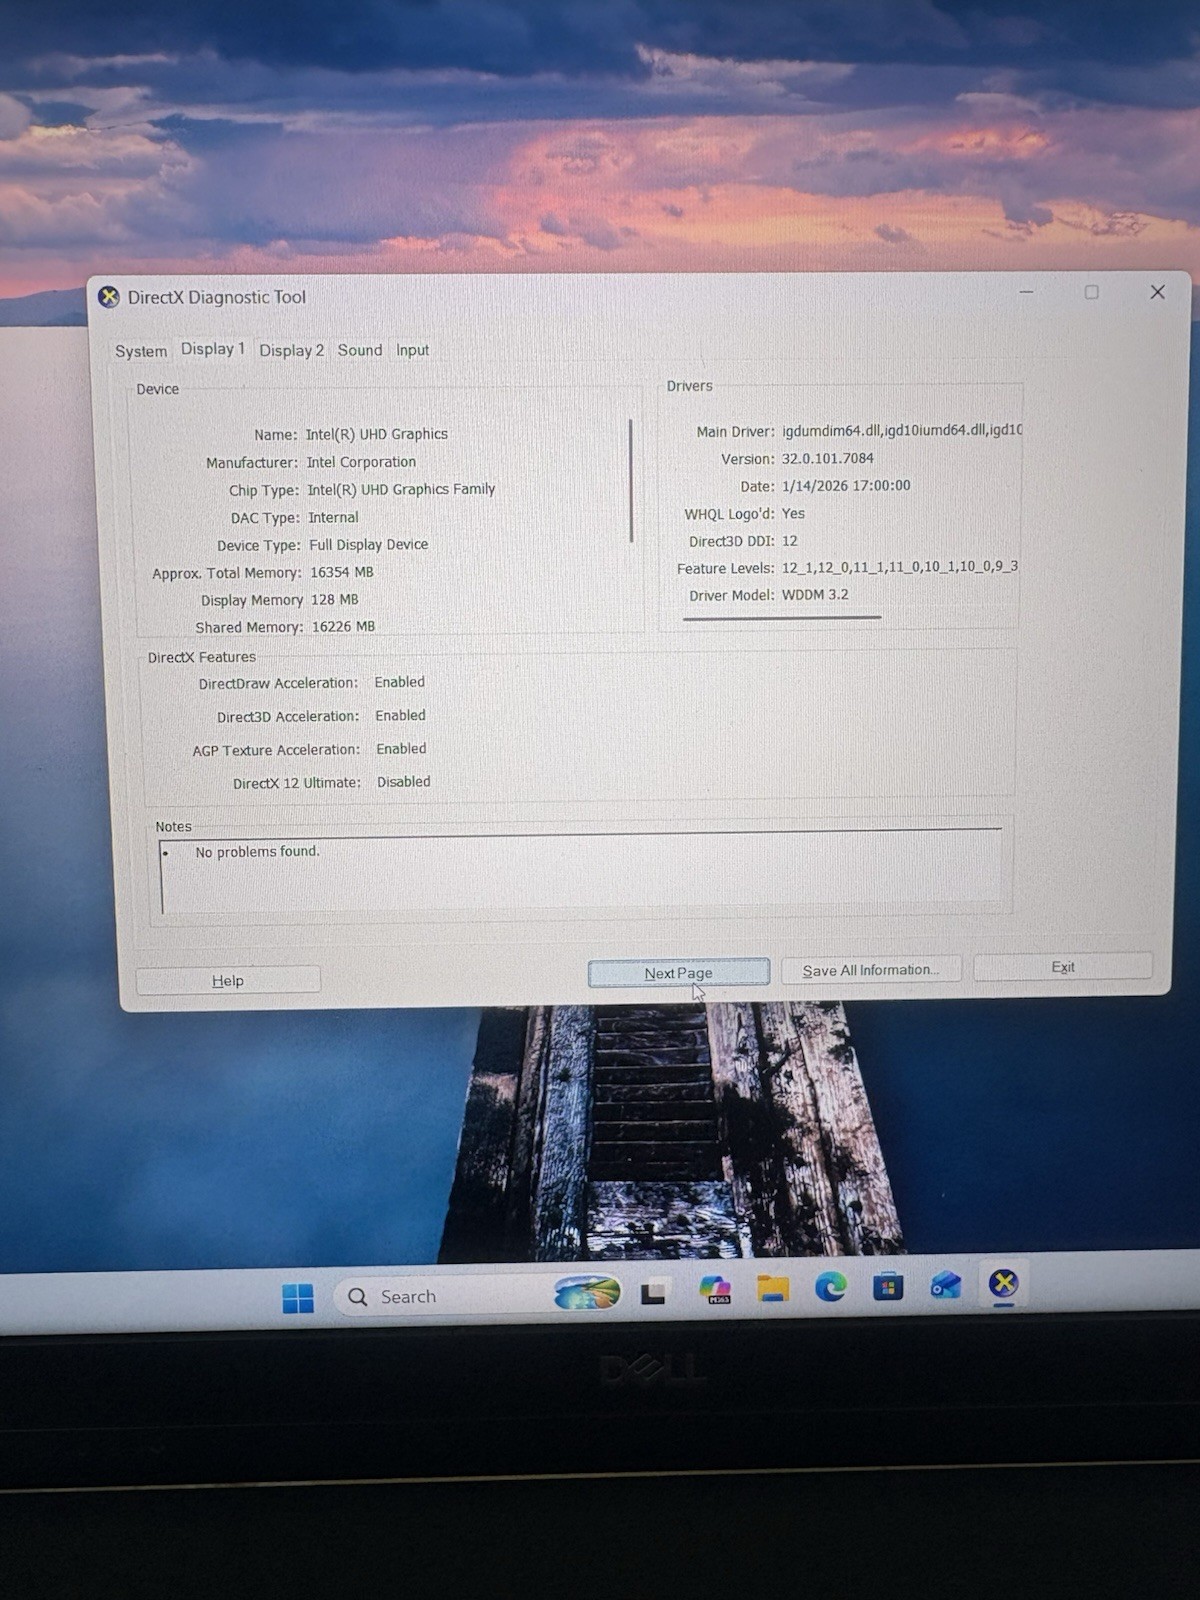Viewport: 1200px width, 1600px height.
Task: Click the Drivers panel horizontal scrollbar
Action: (x=782, y=618)
